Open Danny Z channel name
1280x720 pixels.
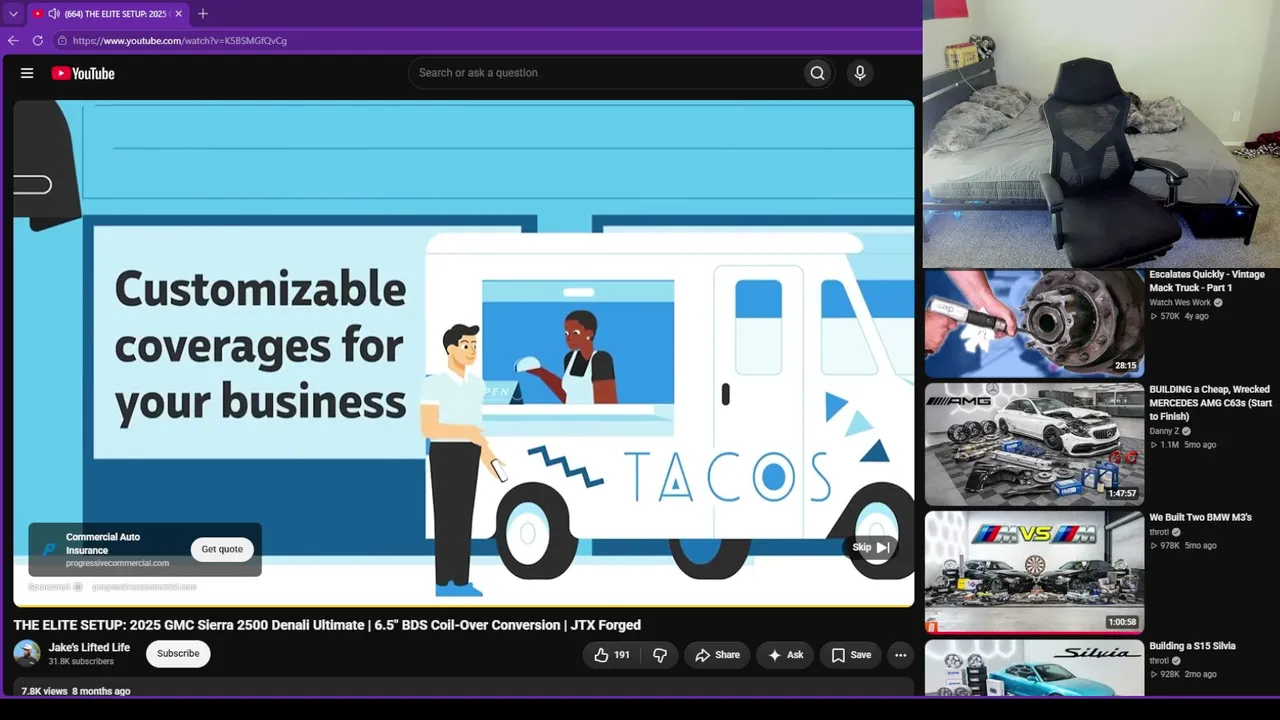tap(1164, 431)
